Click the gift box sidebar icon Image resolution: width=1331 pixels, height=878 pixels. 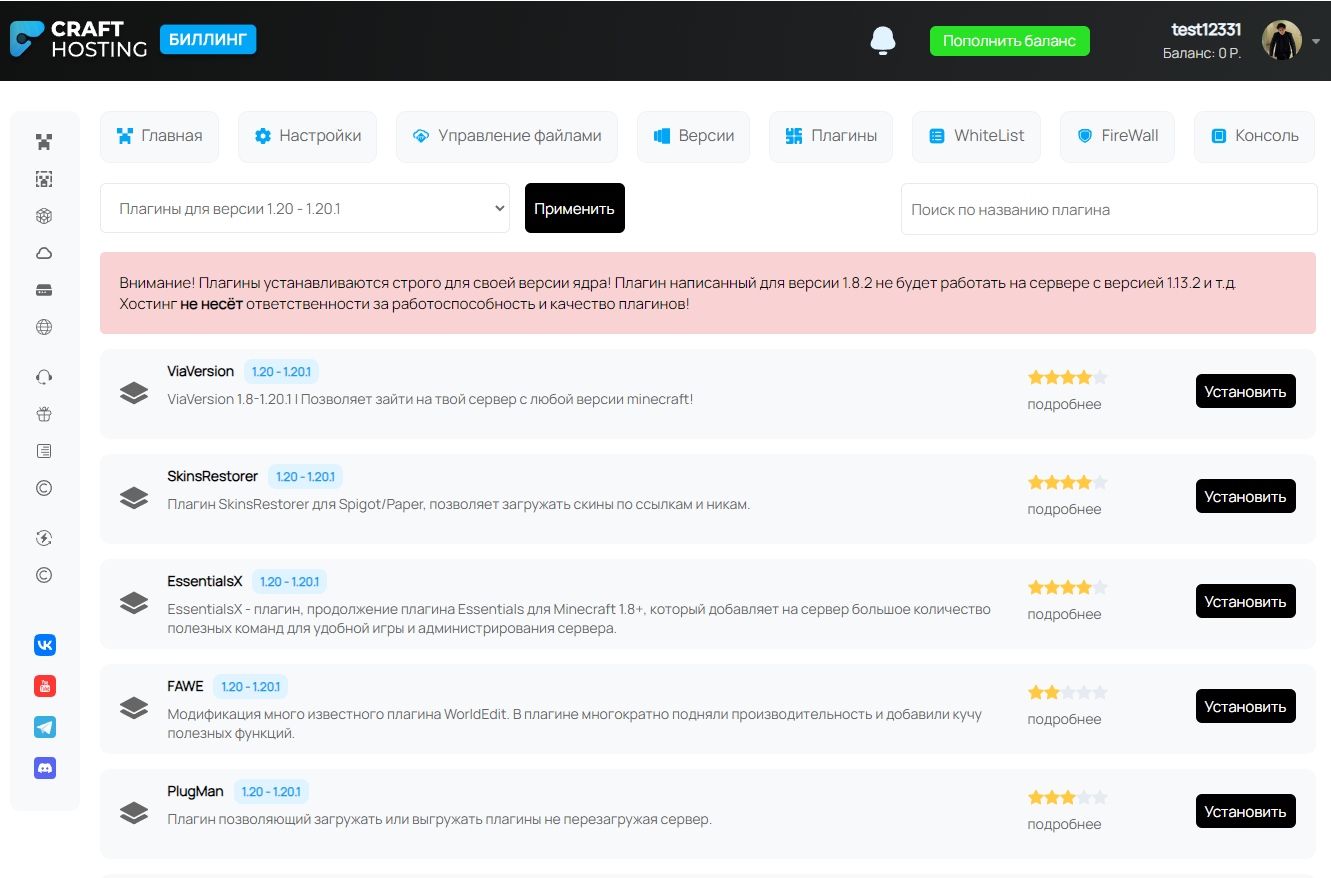tap(44, 414)
